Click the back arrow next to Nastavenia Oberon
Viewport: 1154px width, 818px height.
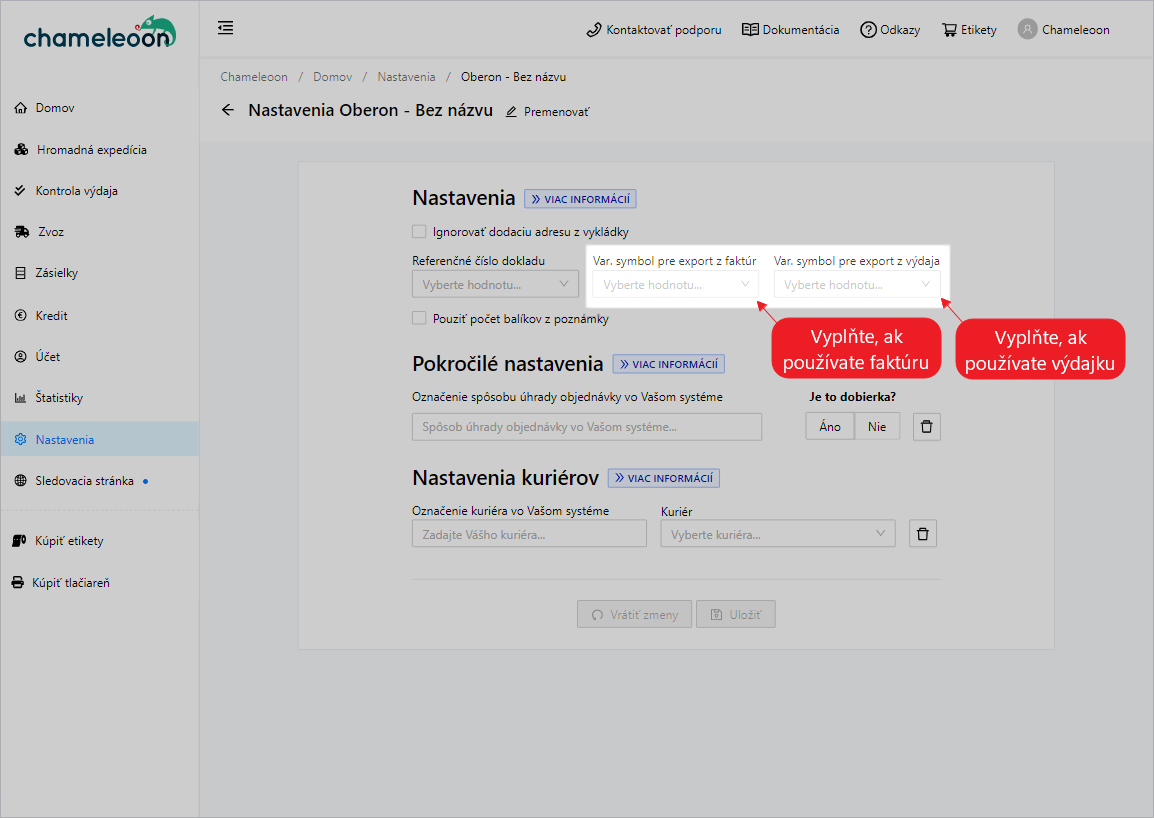pos(228,110)
